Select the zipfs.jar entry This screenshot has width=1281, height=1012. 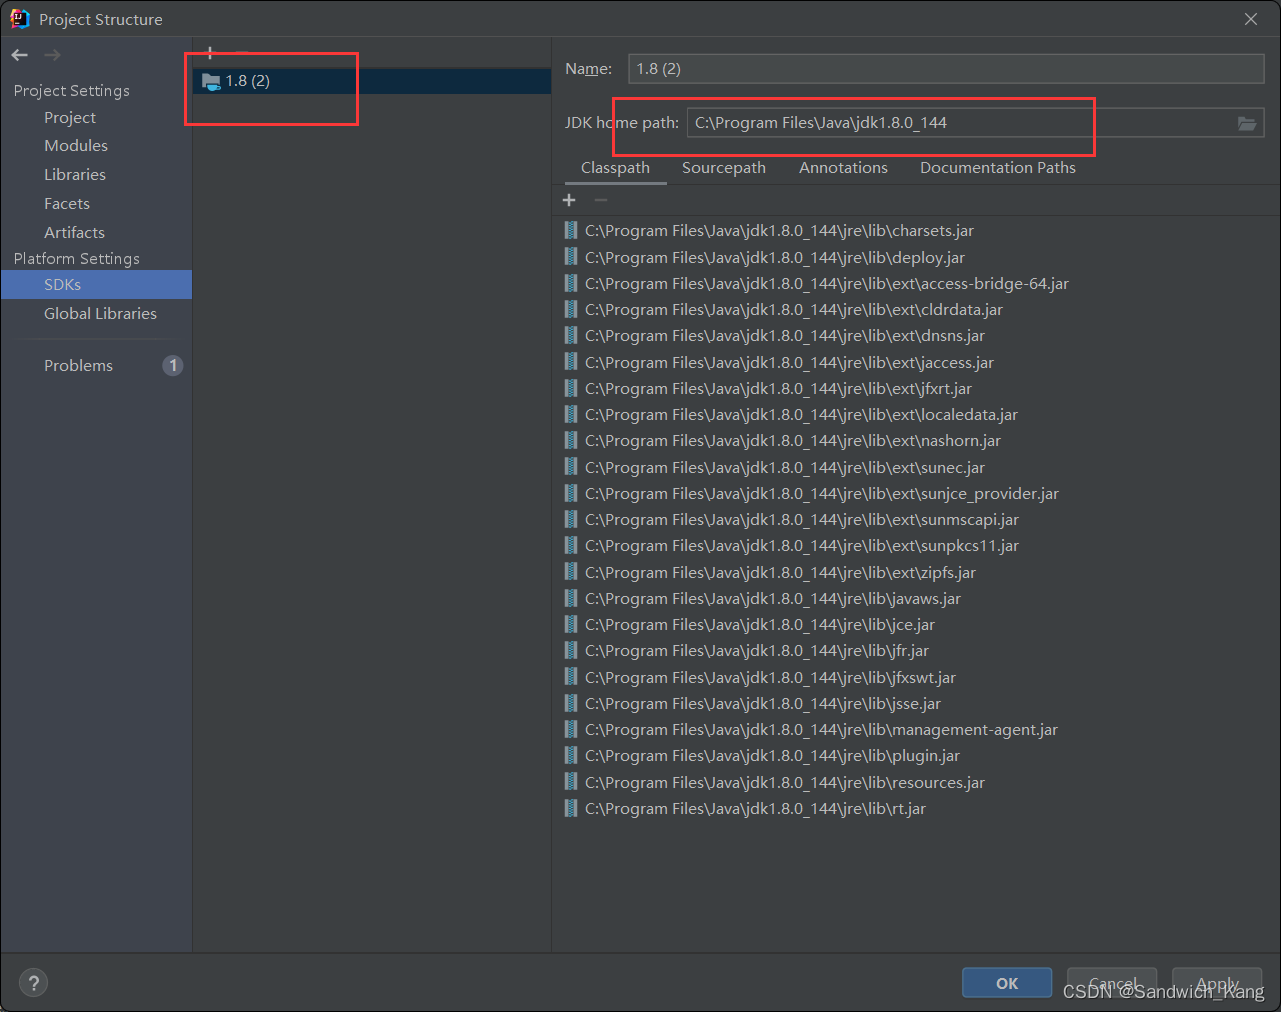tap(770, 572)
